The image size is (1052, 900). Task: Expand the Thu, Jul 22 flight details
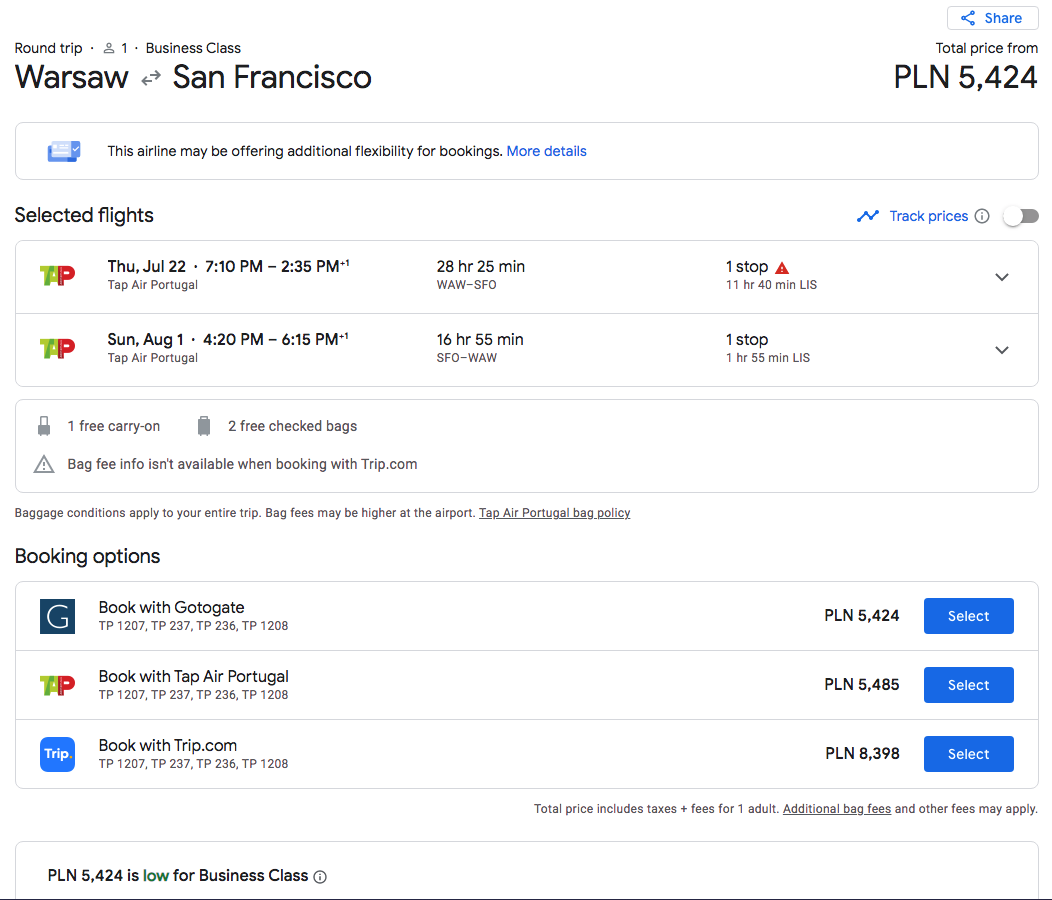pos(1002,277)
